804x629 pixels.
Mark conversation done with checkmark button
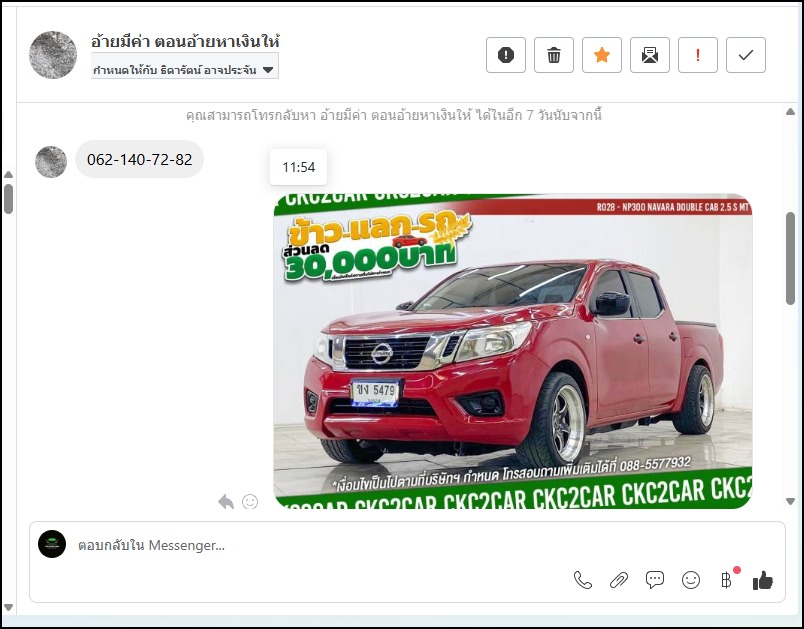(746, 55)
